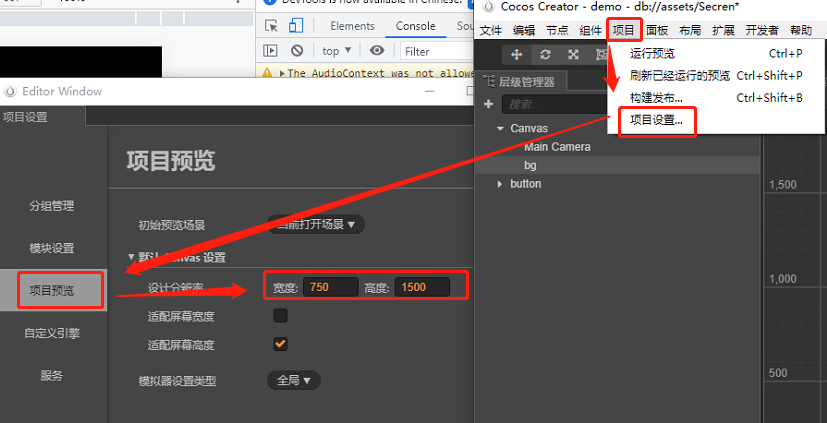Expand the button node in hierarchy

pos(500,184)
